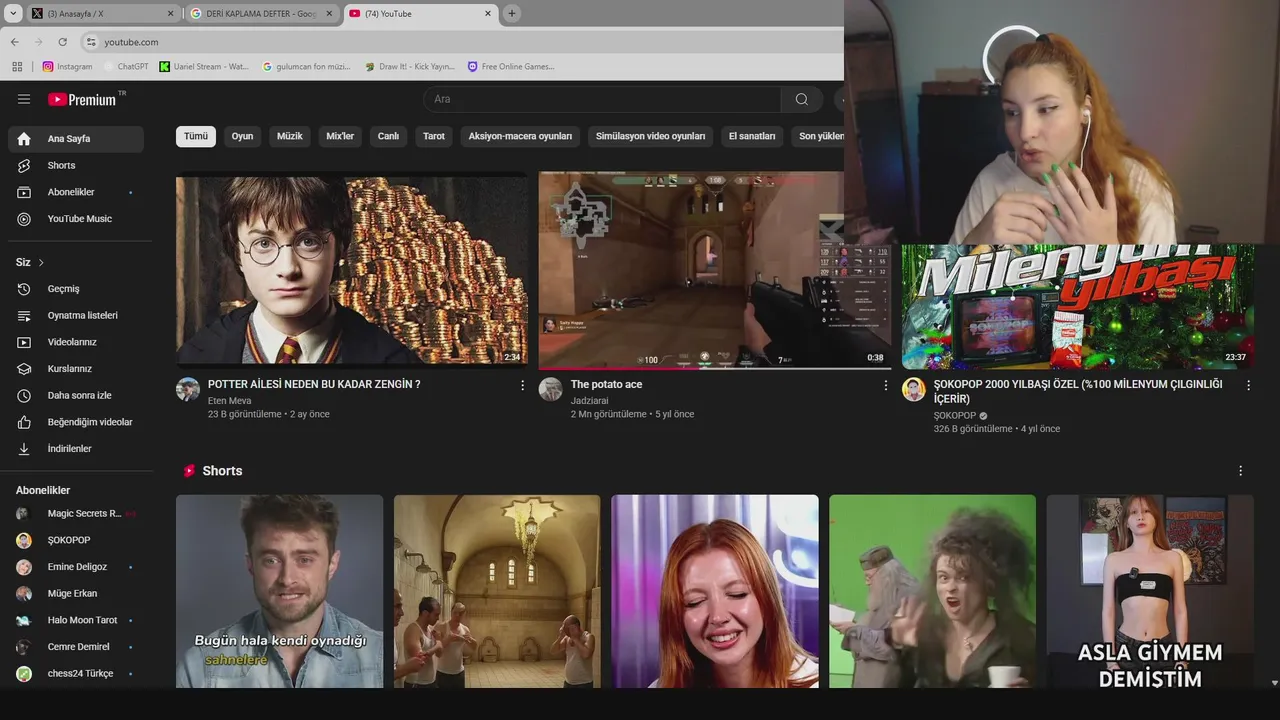
Task: Open options menu for Potter Ailesi video
Action: click(x=522, y=385)
